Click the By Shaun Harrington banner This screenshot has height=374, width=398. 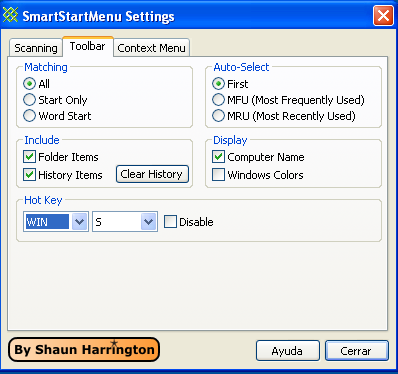[84, 349]
